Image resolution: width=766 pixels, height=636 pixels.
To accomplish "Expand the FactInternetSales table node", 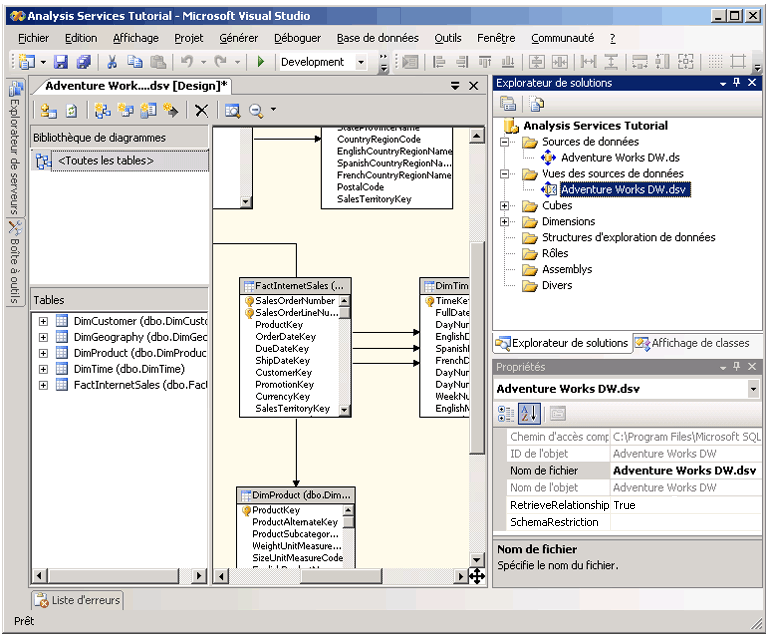I will coord(43,385).
